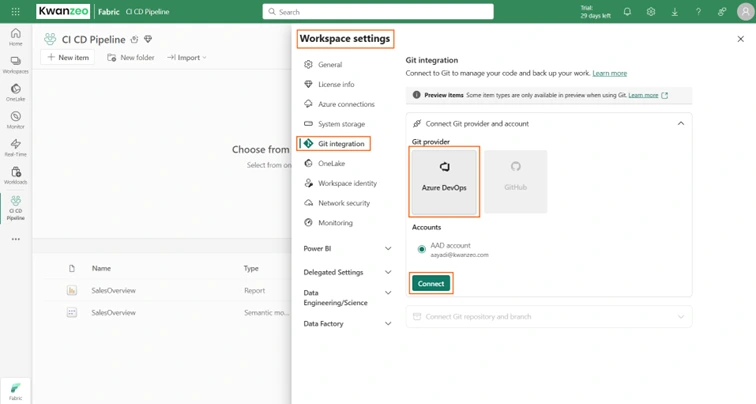Open Real-Time in left sidebar
The image size is (756, 404).
click(x=15, y=148)
